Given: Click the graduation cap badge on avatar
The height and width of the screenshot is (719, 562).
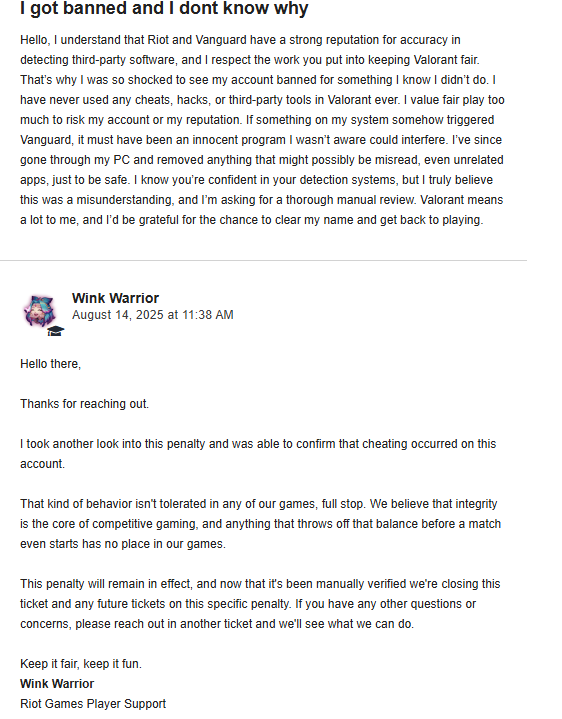Looking at the screenshot, I should click(x=55, y=331).
